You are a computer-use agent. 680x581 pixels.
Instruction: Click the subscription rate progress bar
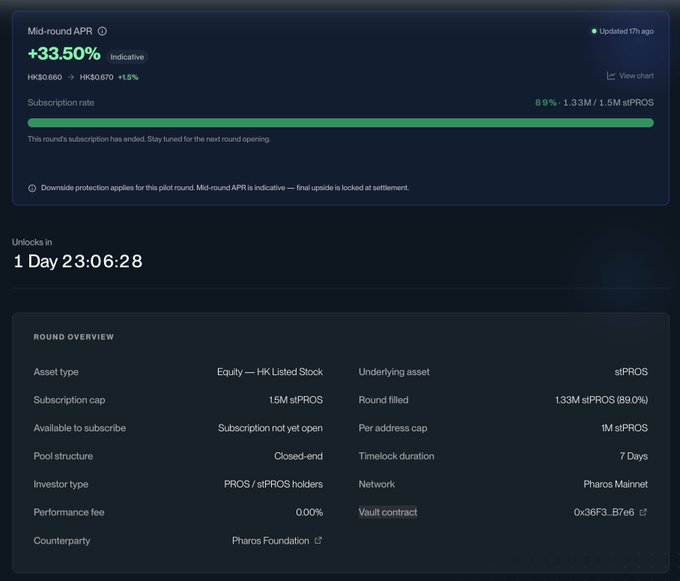point(340,123)
